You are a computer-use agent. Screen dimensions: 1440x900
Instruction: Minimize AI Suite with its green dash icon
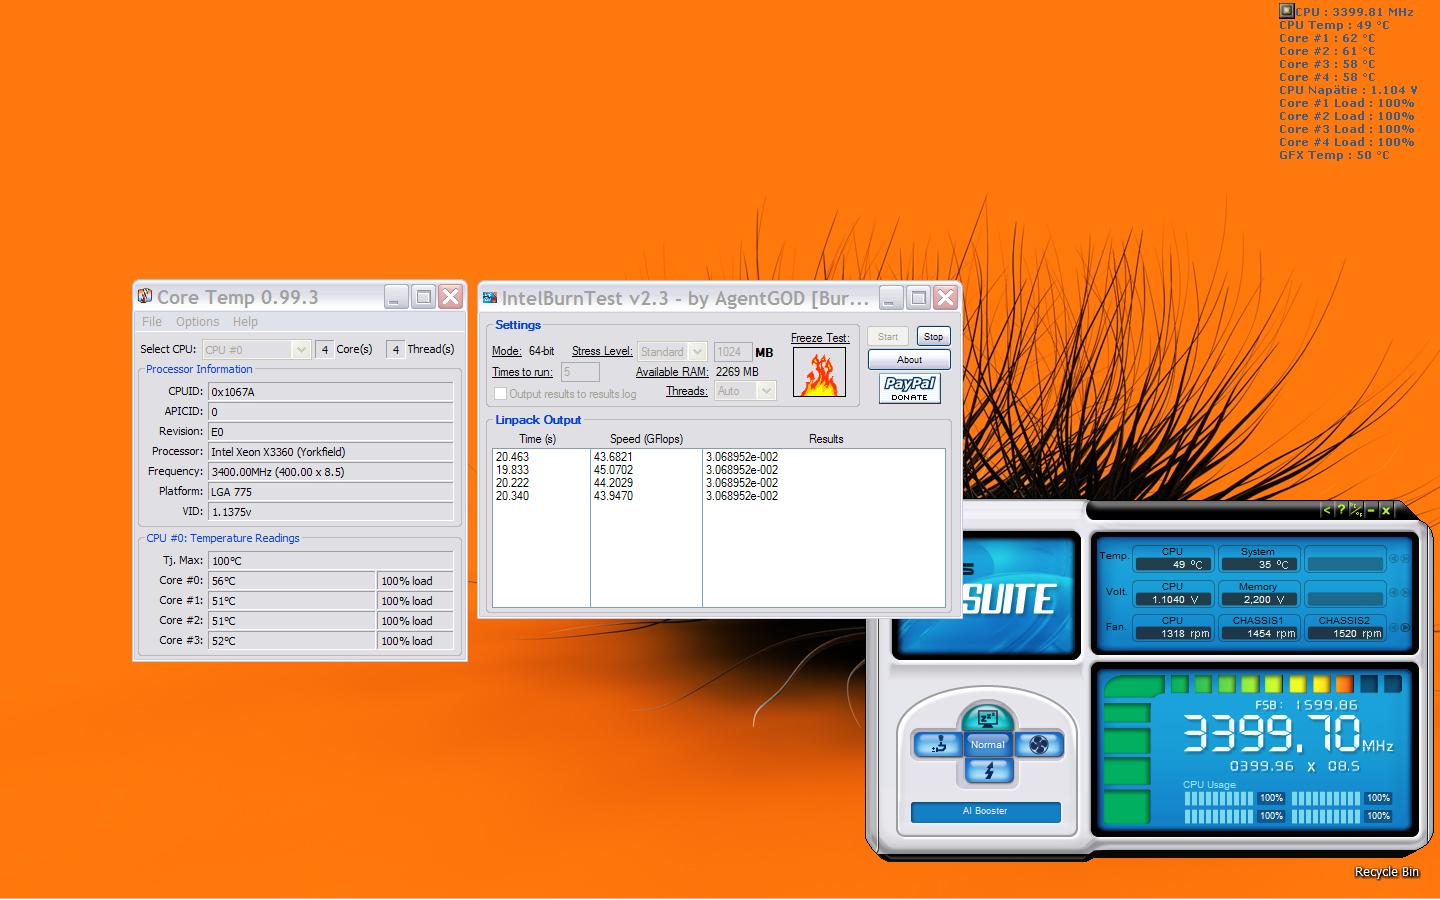(1371, 511)
